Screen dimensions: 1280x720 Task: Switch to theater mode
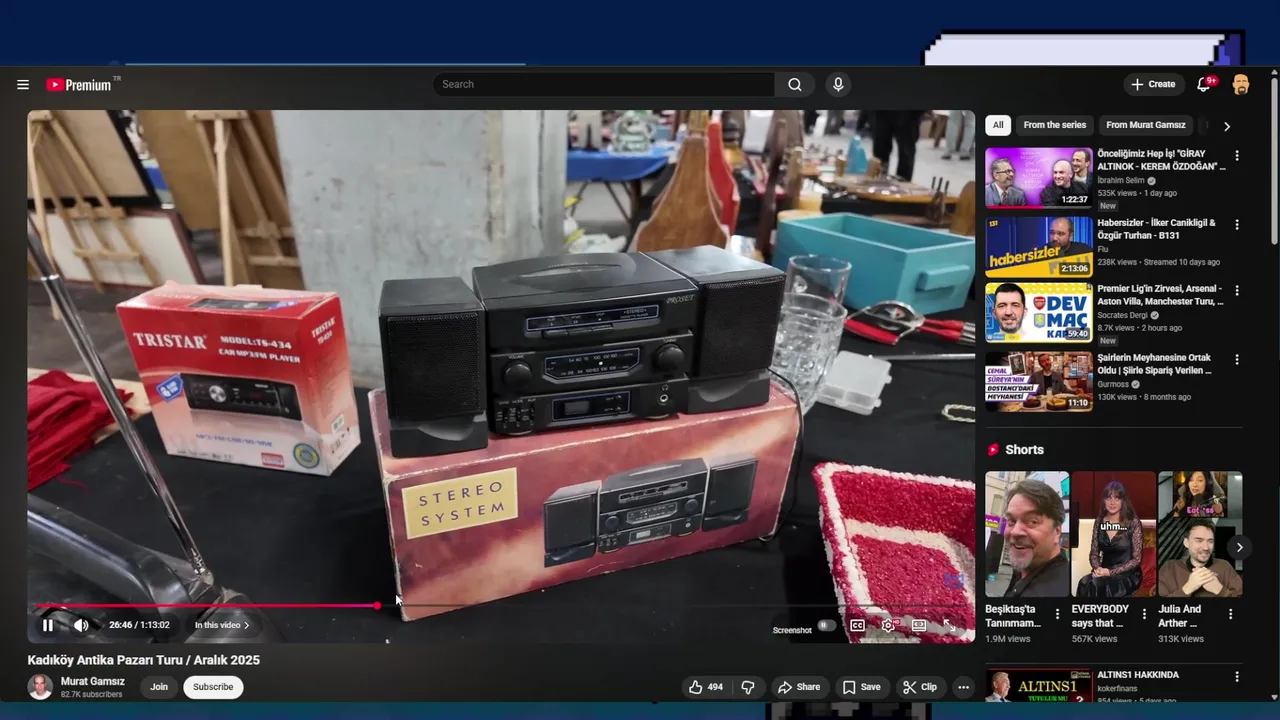[919, 625]
